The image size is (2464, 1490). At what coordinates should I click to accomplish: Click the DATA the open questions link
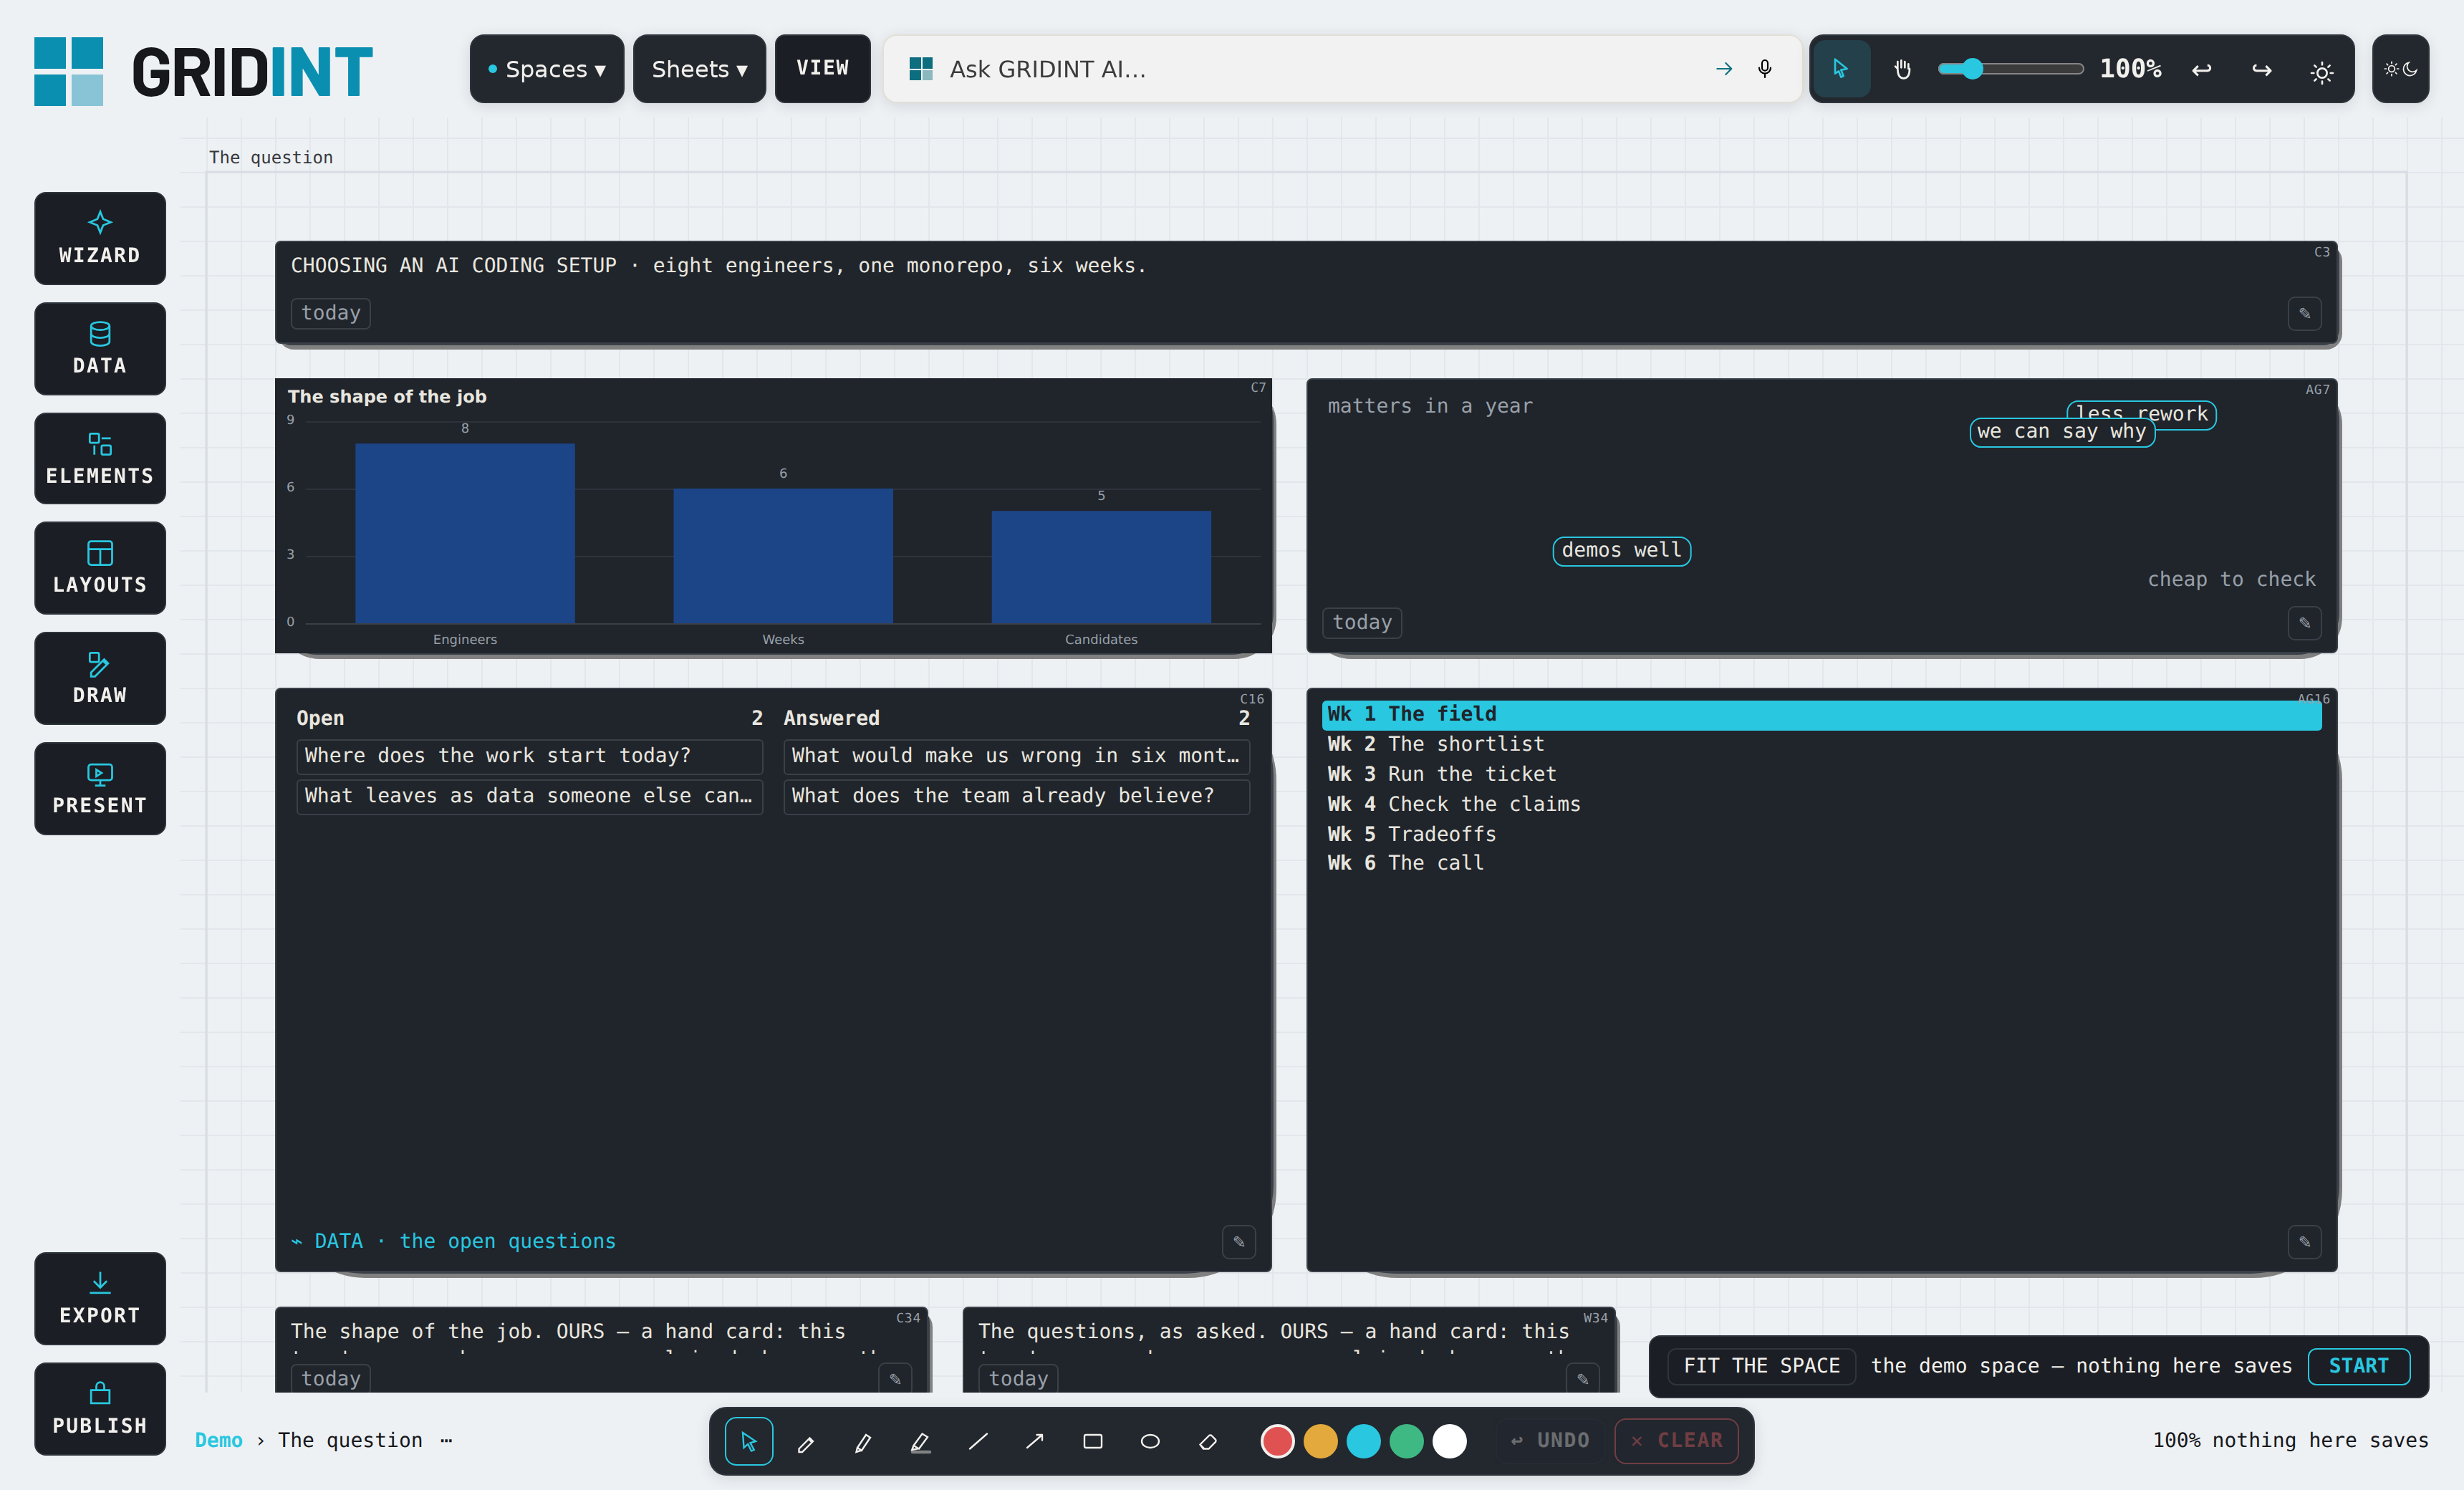[455, 1241]
